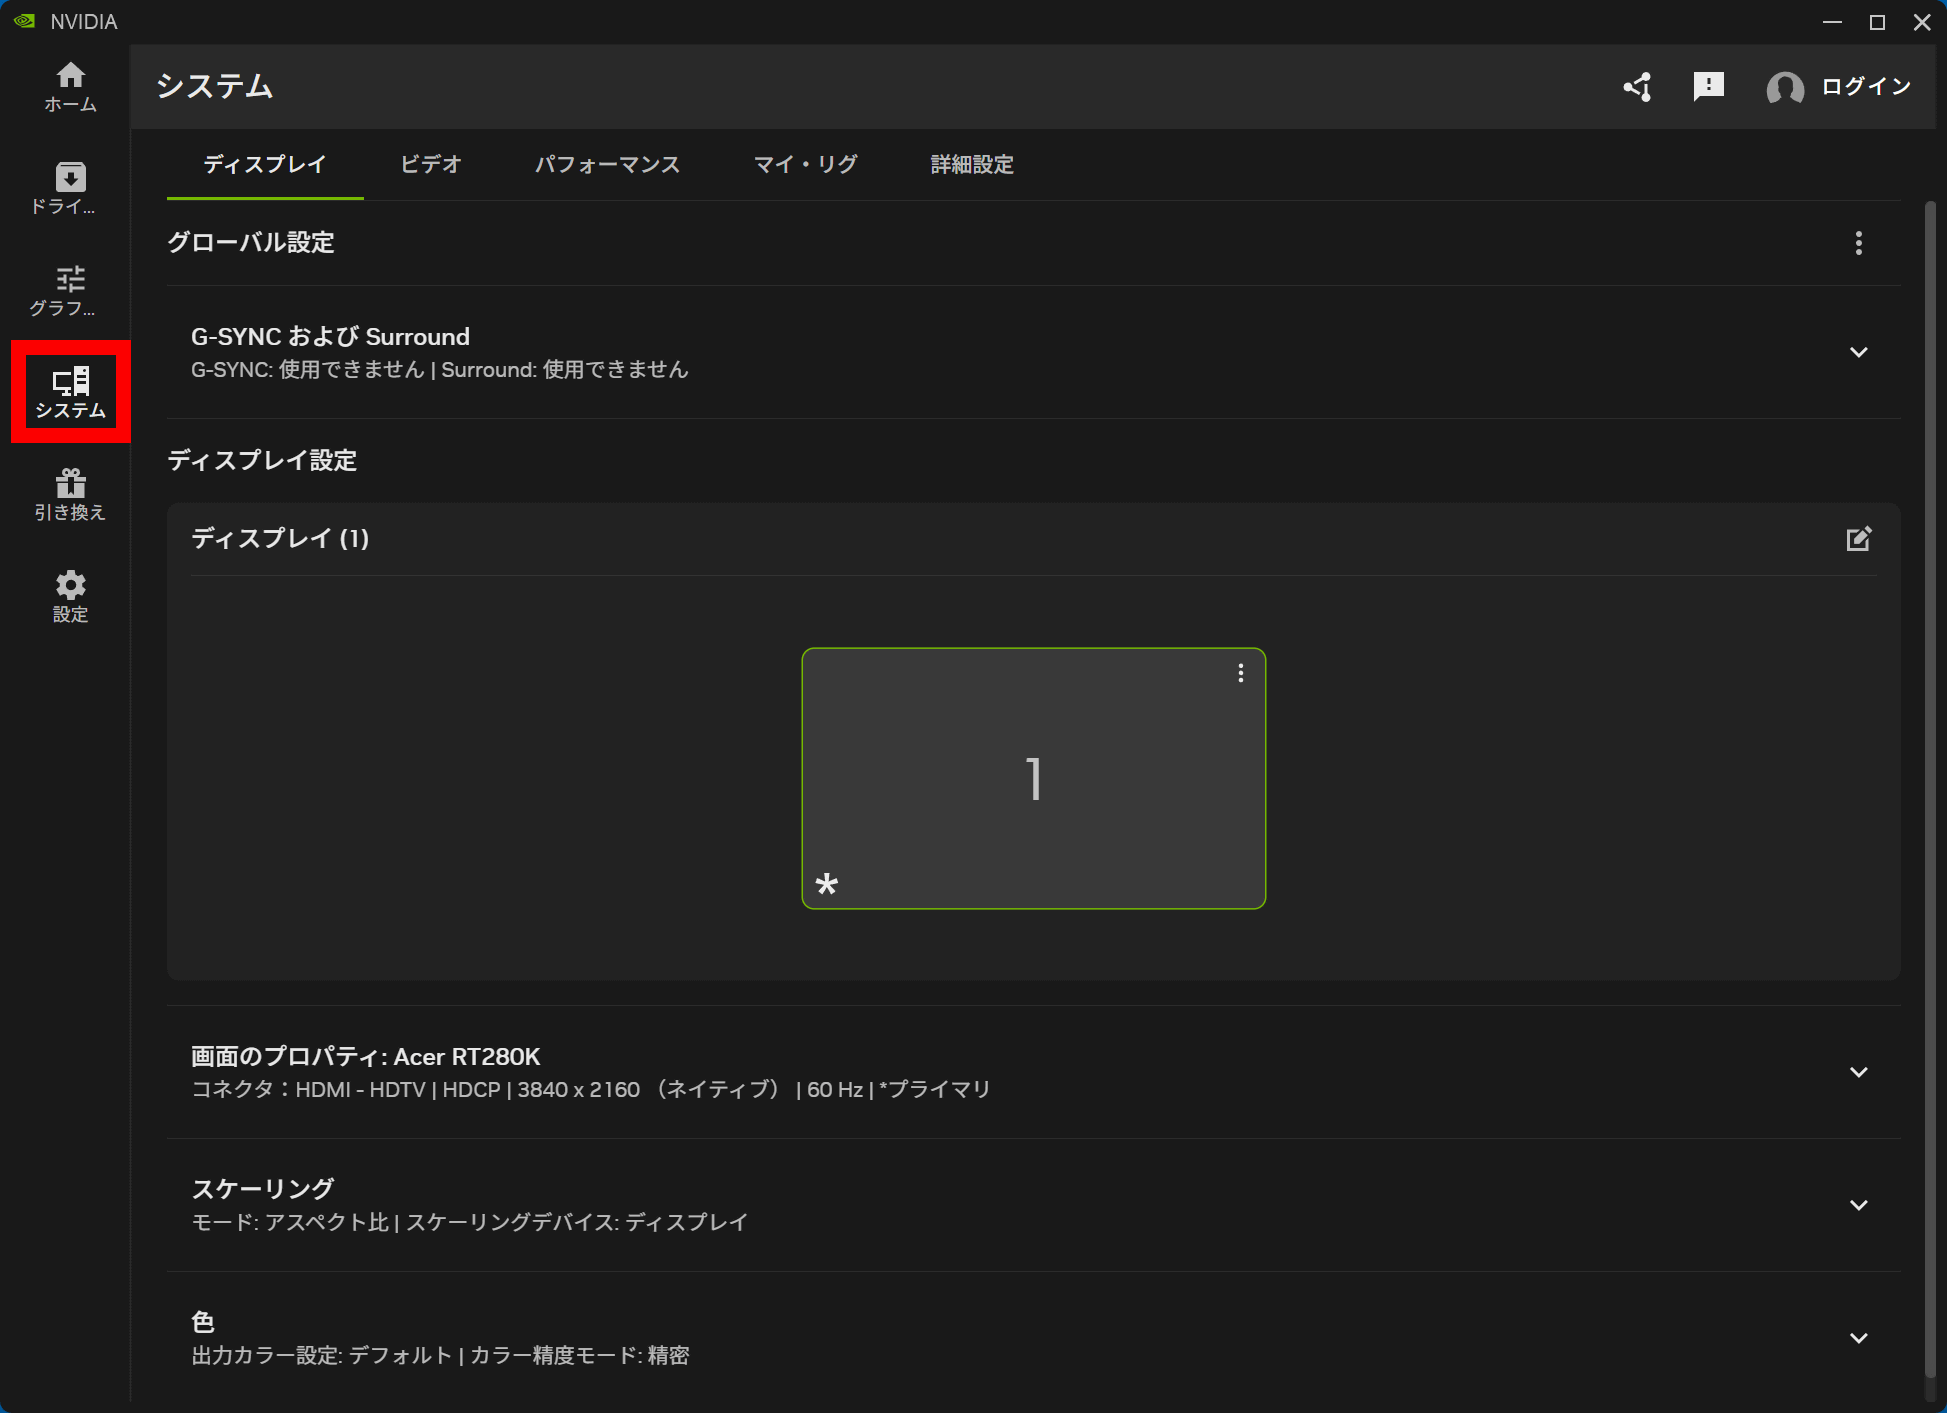Click the edit display layout pencil icon
Viewport: 1947px width, 1413px height.
coord(1859,539)
